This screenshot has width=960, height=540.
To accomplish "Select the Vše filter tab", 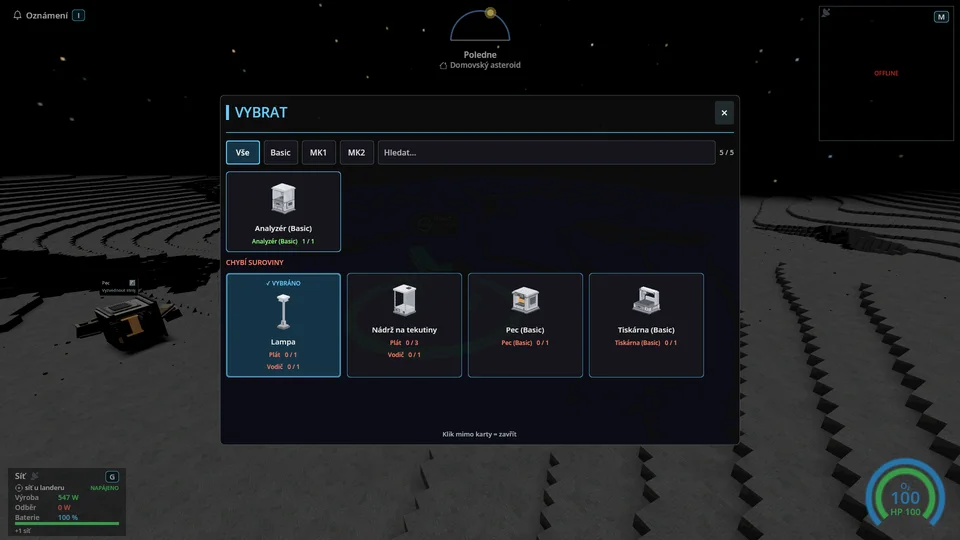I will pos(242,152).
